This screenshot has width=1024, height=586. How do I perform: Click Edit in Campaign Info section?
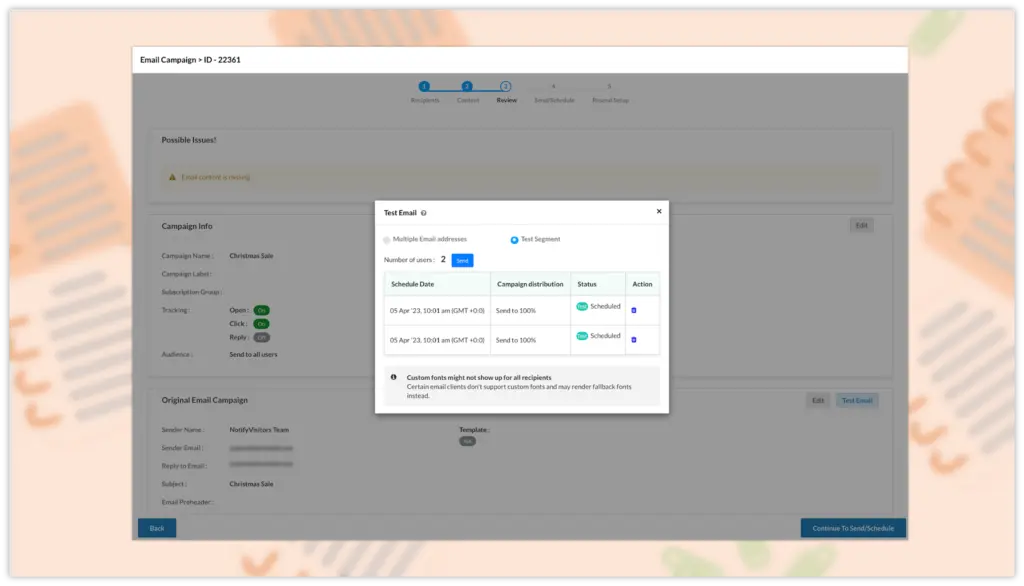pyautogui.click(x=860, y=226)
